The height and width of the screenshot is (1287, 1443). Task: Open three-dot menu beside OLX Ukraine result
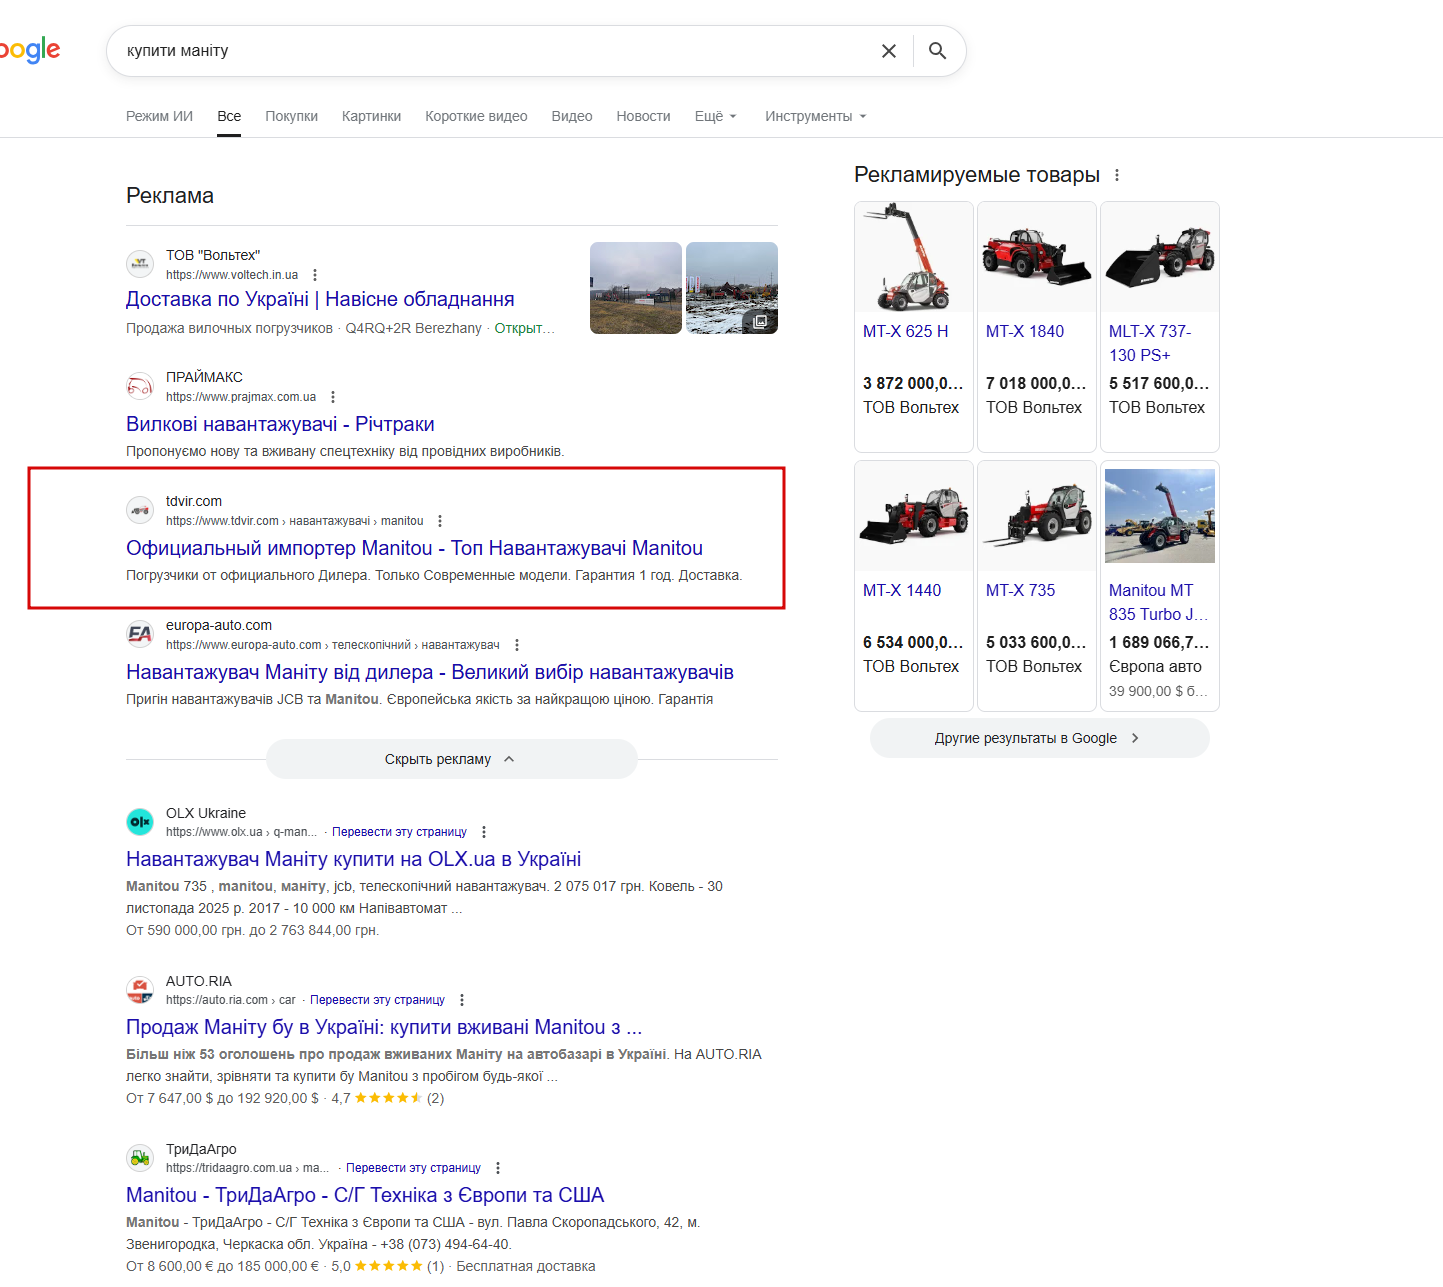[484, 832]
